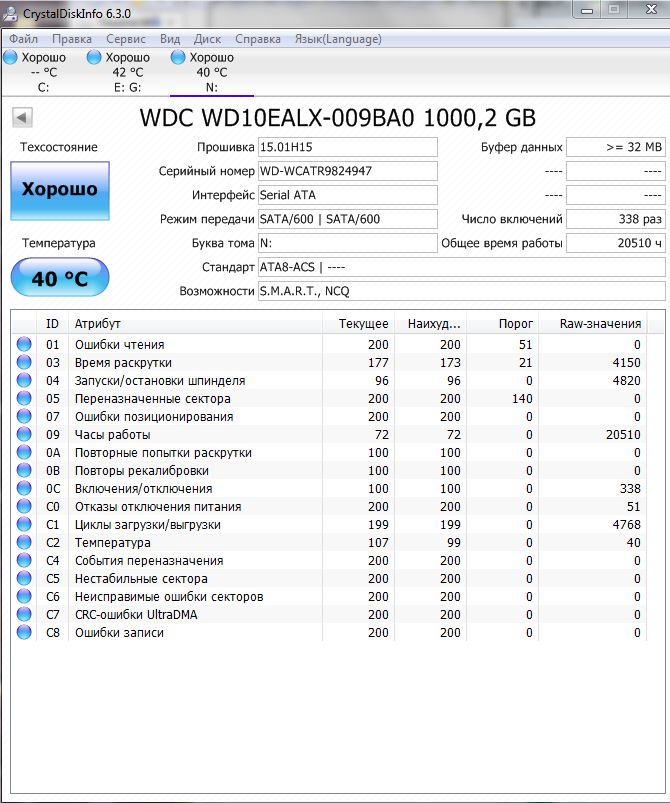Click status orb for Циклы загрузки/выгрузки row
The height and width of the screenshot is (803, 670).
(x=24, y=524)
